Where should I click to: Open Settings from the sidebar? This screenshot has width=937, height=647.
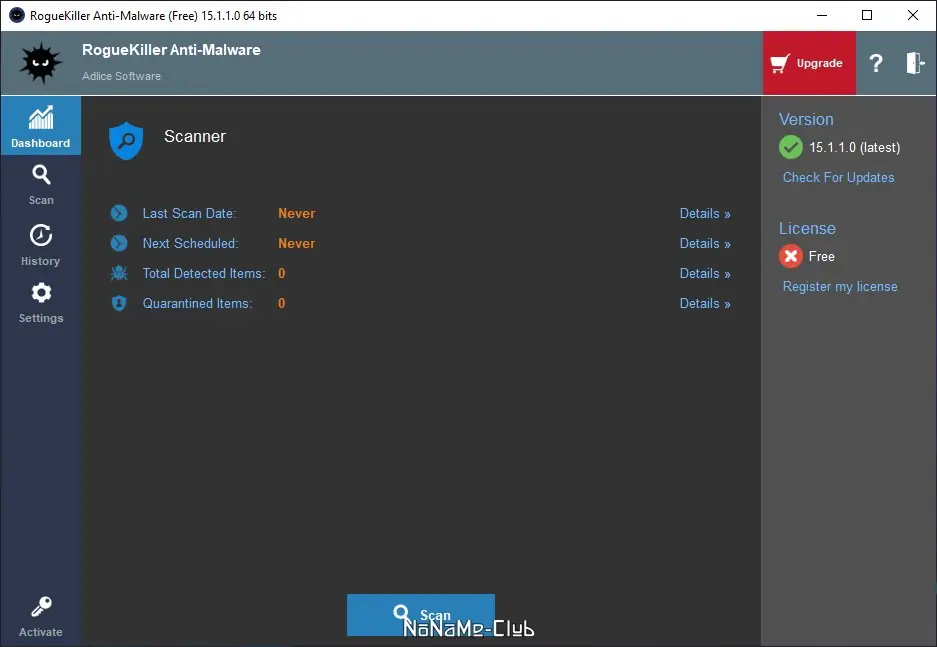pyautogui.click(x=41, y=302)
